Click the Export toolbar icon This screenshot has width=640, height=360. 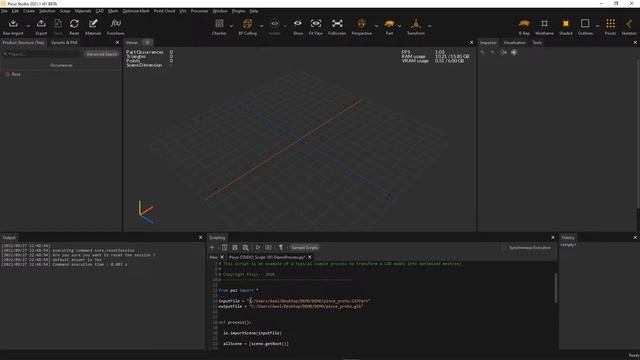tap(41, 24)
